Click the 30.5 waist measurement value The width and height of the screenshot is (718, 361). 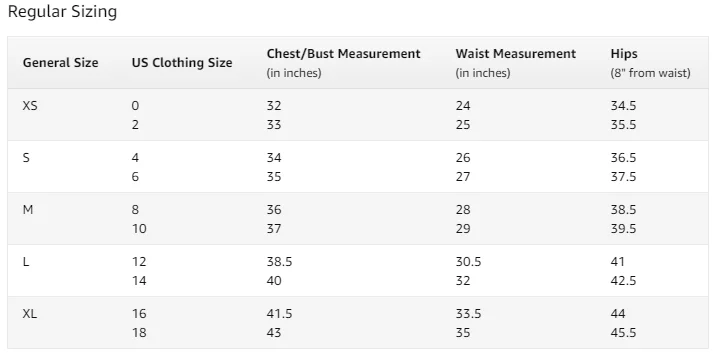click(468, 262)
